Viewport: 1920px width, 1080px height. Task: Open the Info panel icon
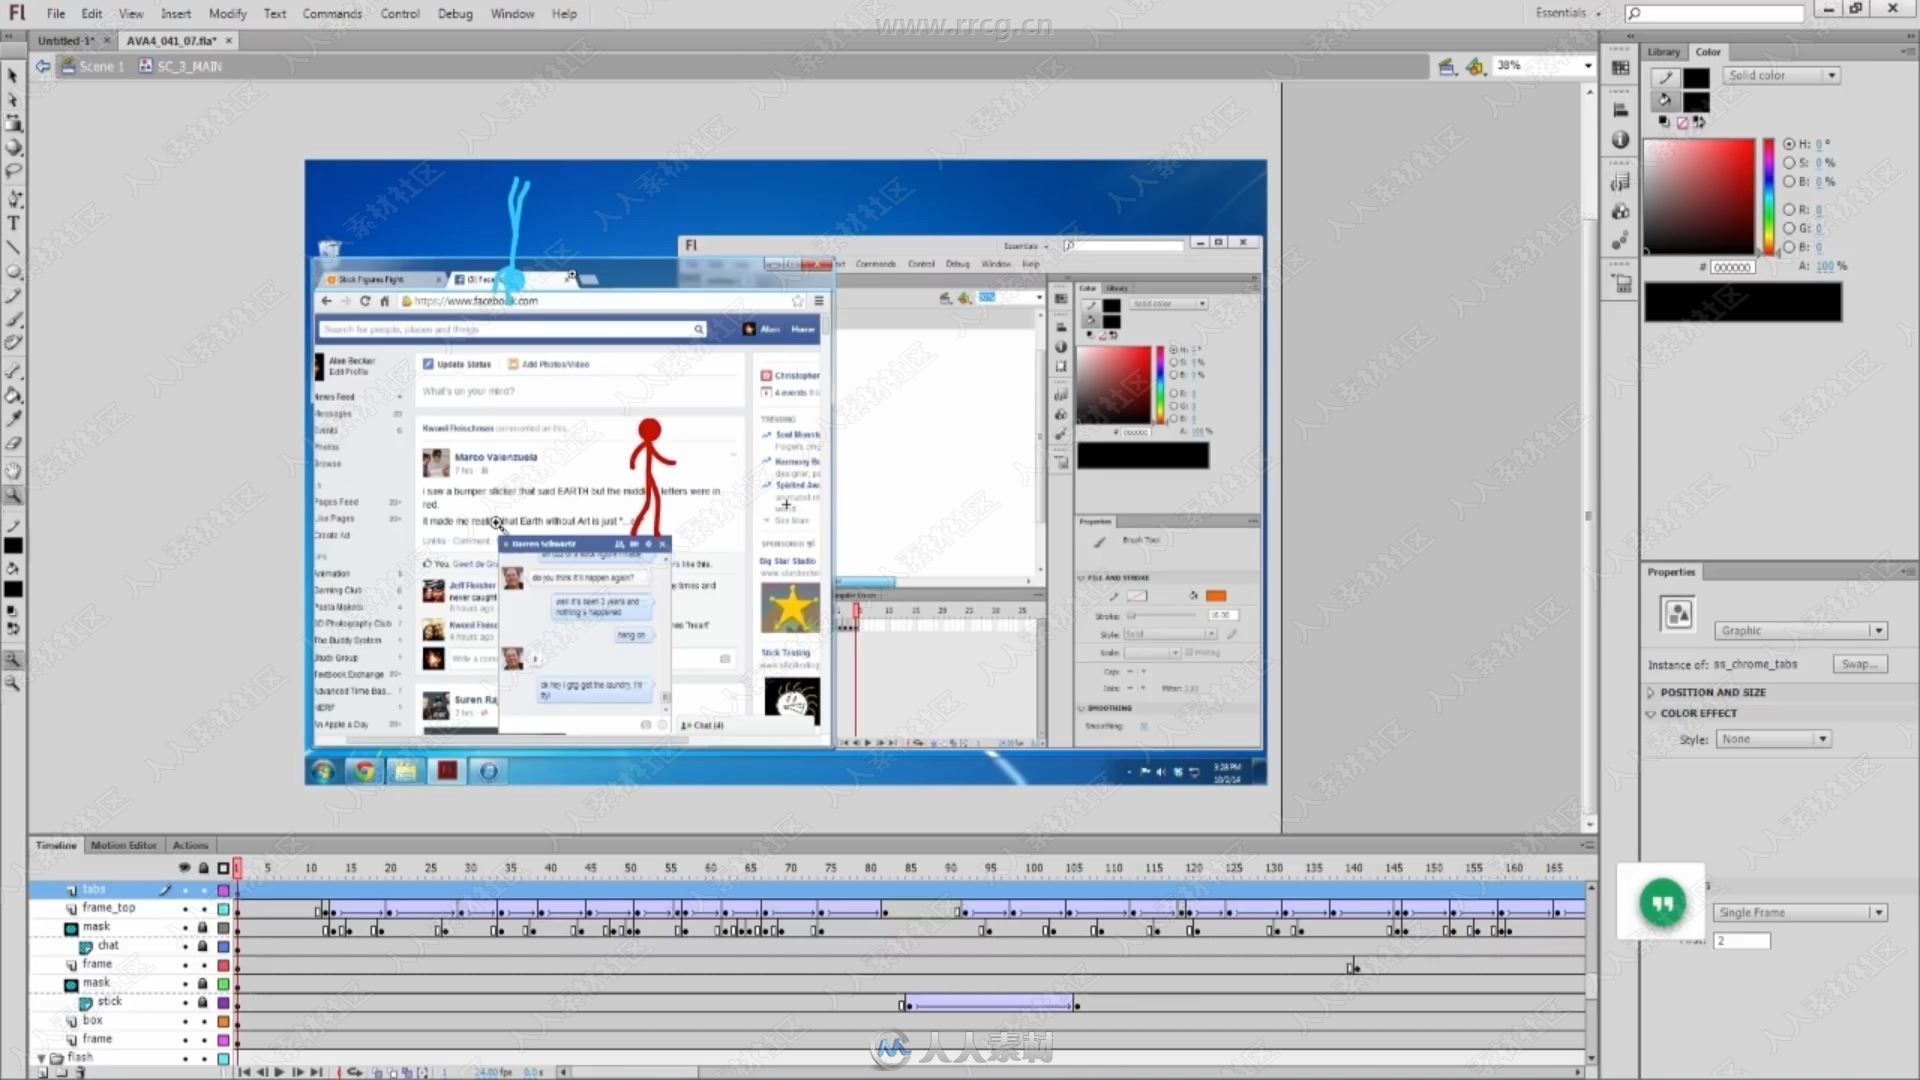click(x=1621, y=140)
